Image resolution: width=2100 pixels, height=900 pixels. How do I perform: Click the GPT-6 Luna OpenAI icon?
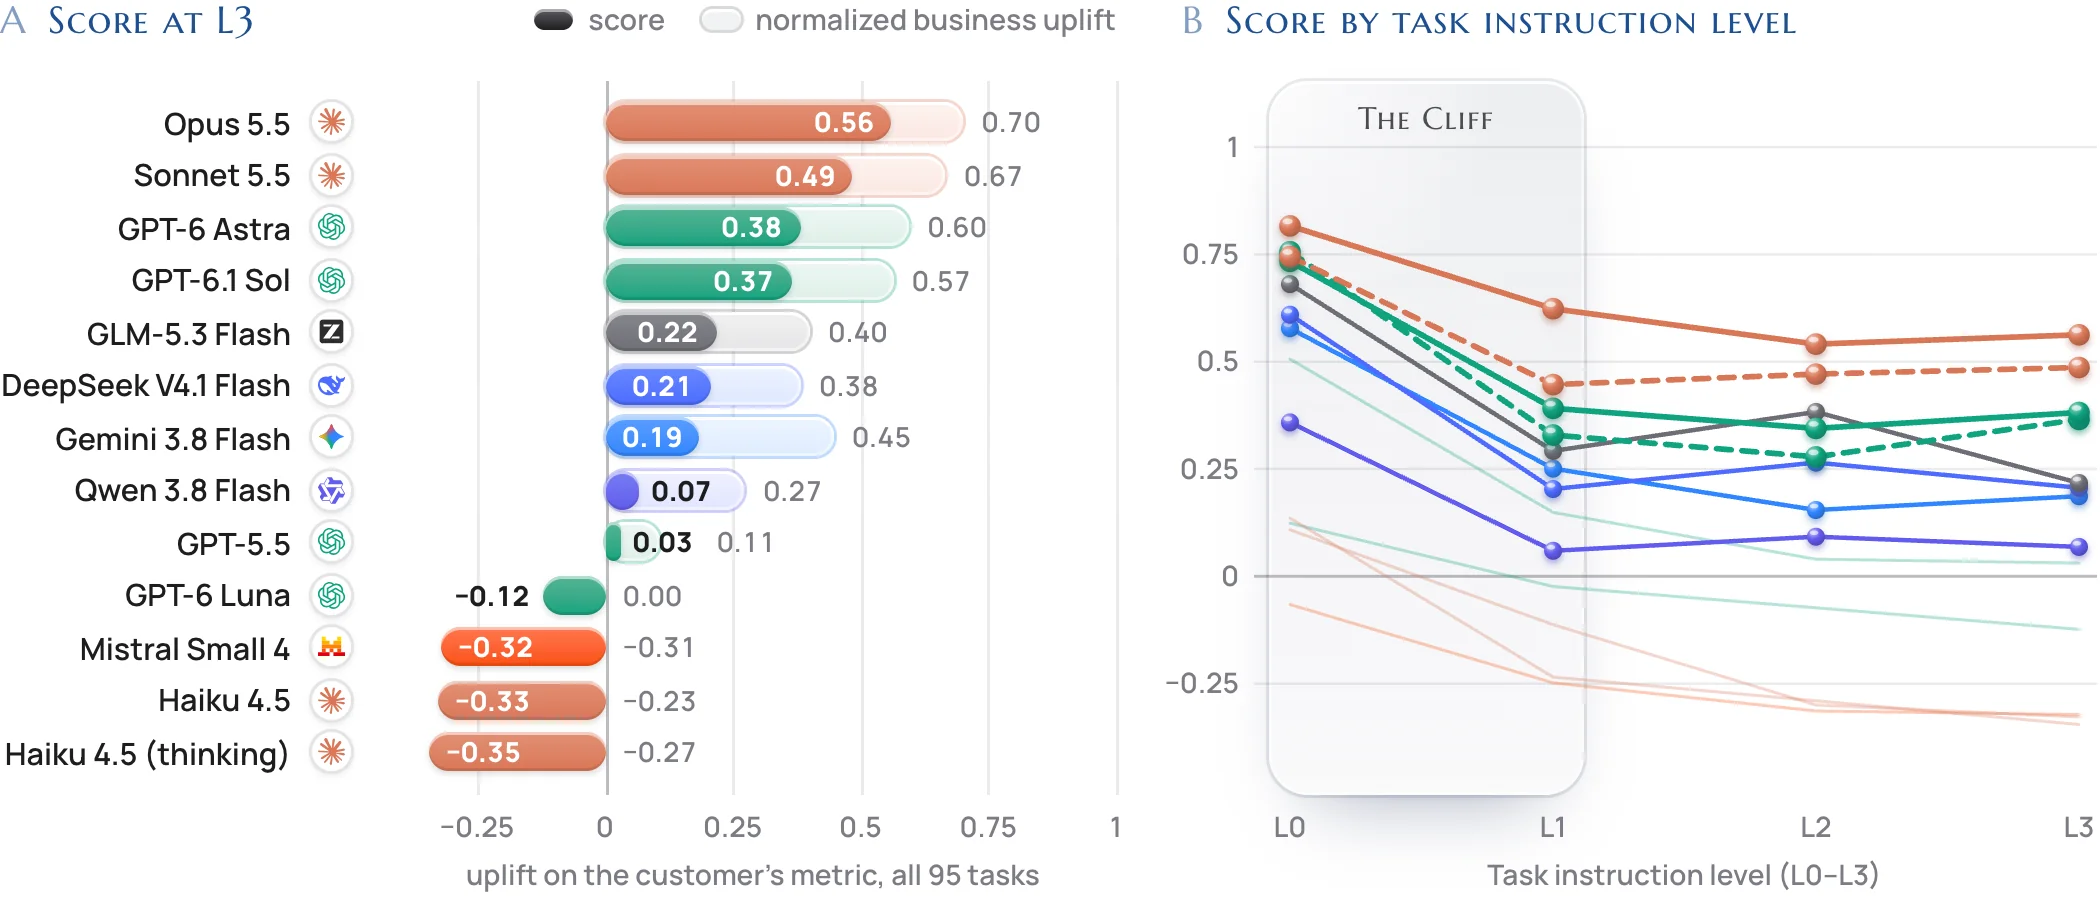tap(331, 596)
